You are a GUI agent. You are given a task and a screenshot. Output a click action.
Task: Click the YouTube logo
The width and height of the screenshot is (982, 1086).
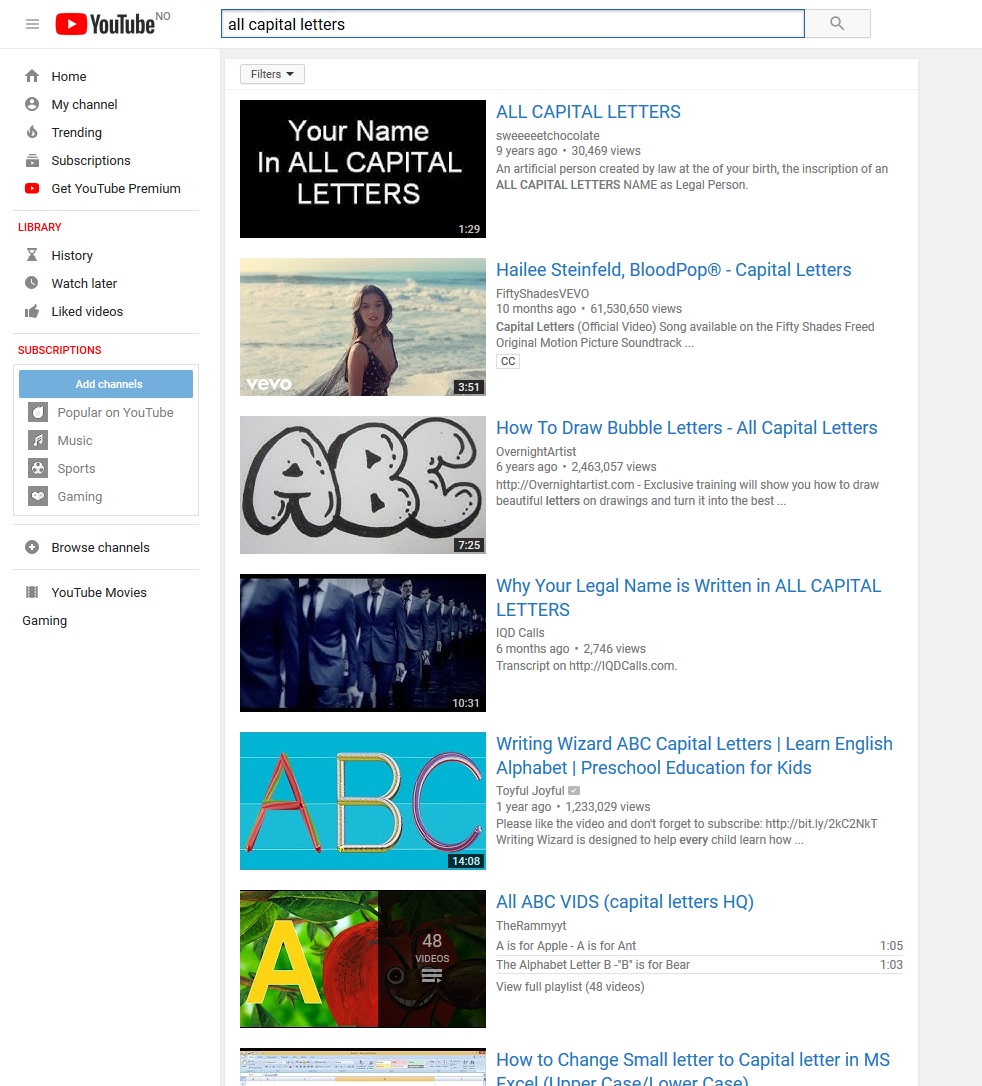[x=105, y=24]
